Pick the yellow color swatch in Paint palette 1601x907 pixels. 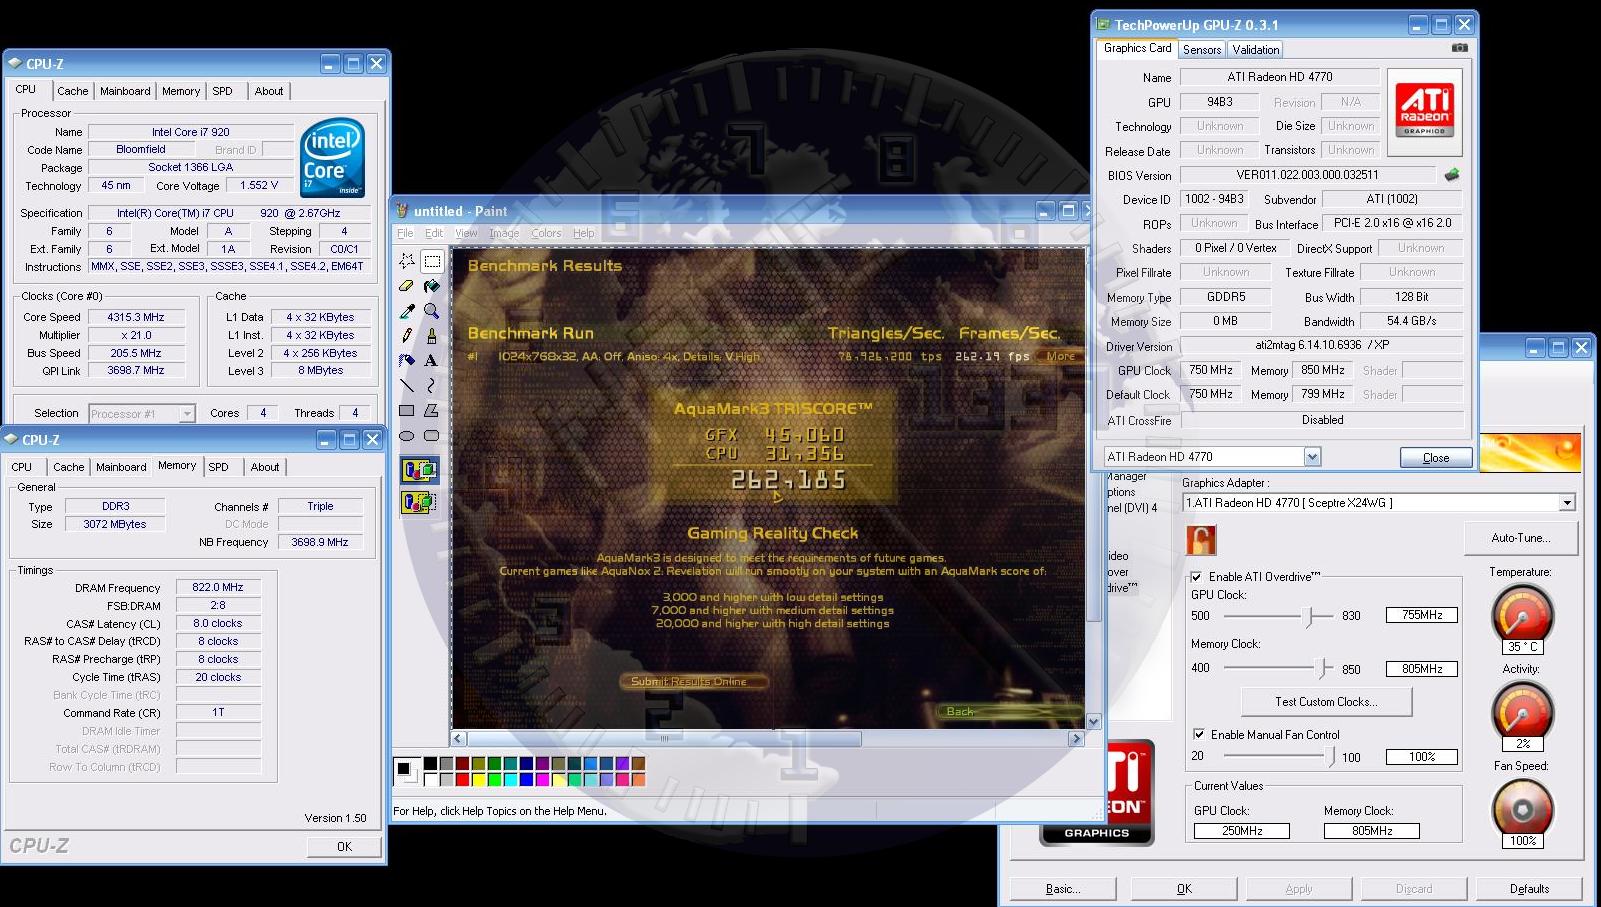point(478,779)
